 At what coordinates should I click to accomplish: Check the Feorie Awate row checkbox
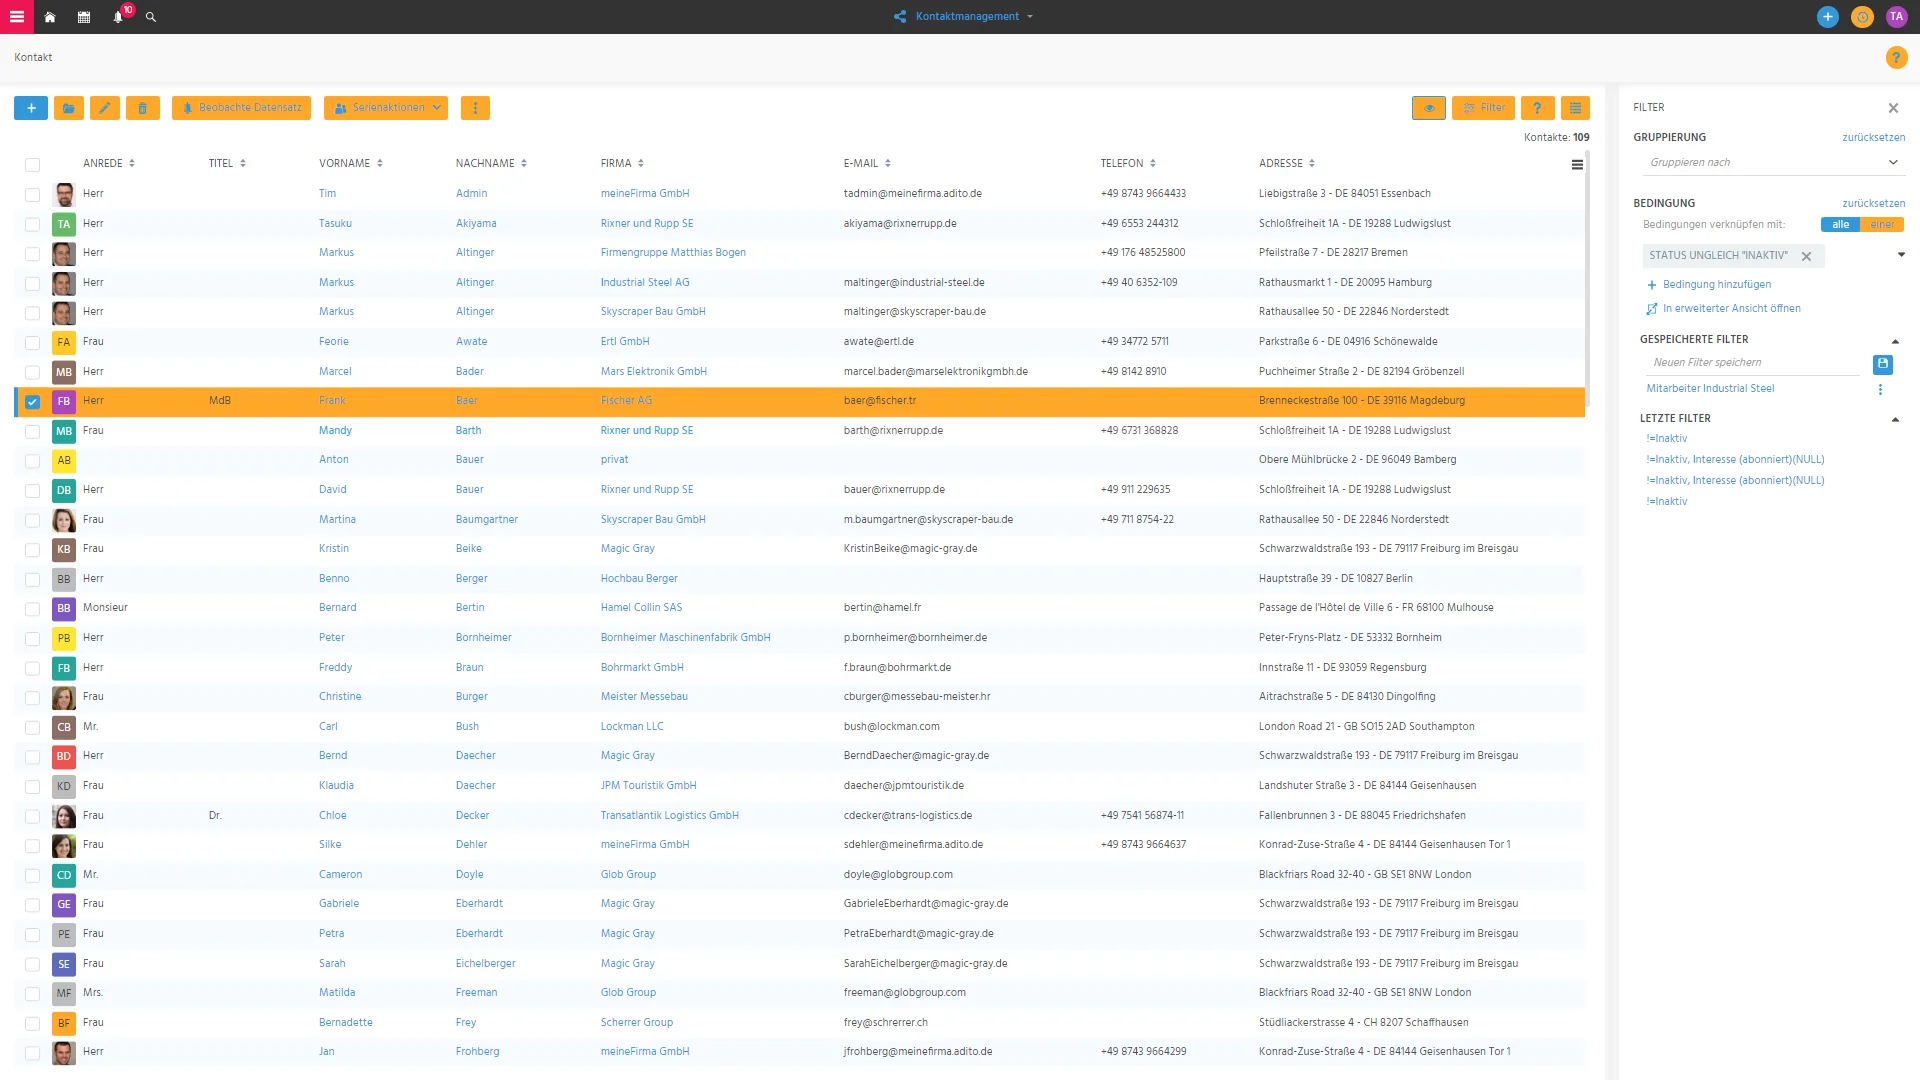32,343
